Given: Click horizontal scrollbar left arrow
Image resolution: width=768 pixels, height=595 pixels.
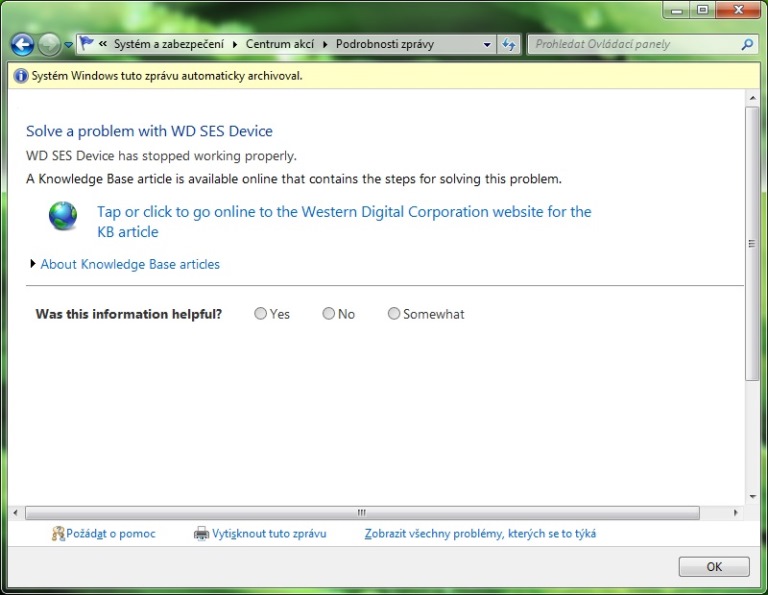Looking at the screenshot, I should pyautogui.click(x=15, y=513).
